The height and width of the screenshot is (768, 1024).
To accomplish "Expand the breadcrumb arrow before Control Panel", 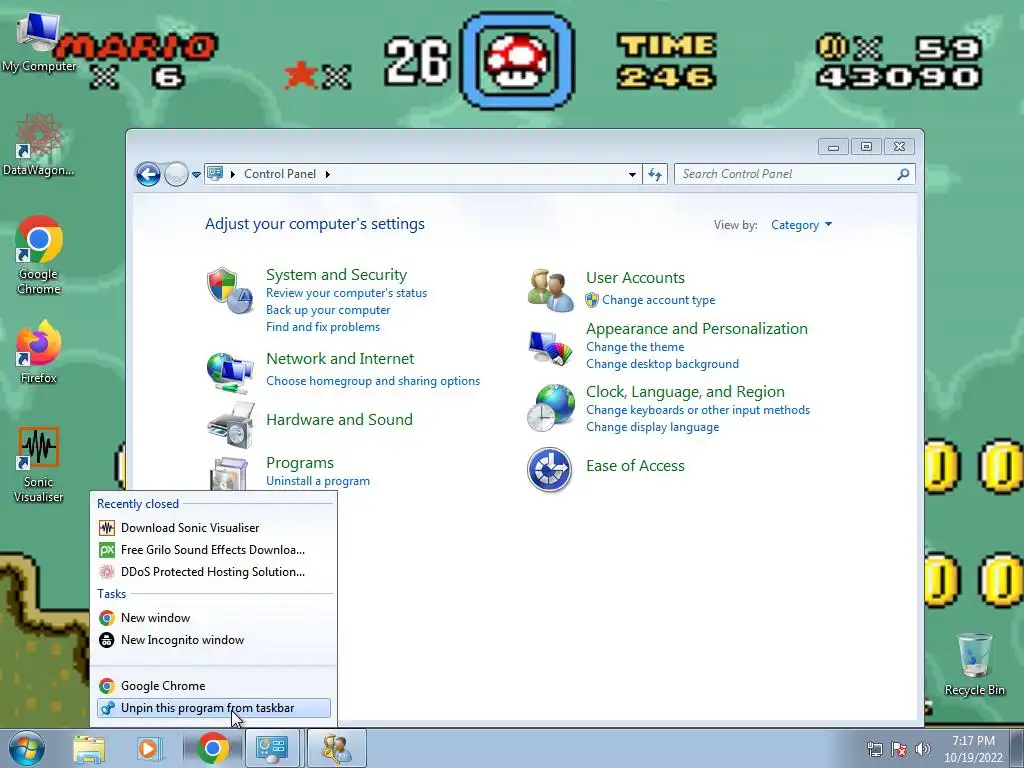I will [232, 174].
